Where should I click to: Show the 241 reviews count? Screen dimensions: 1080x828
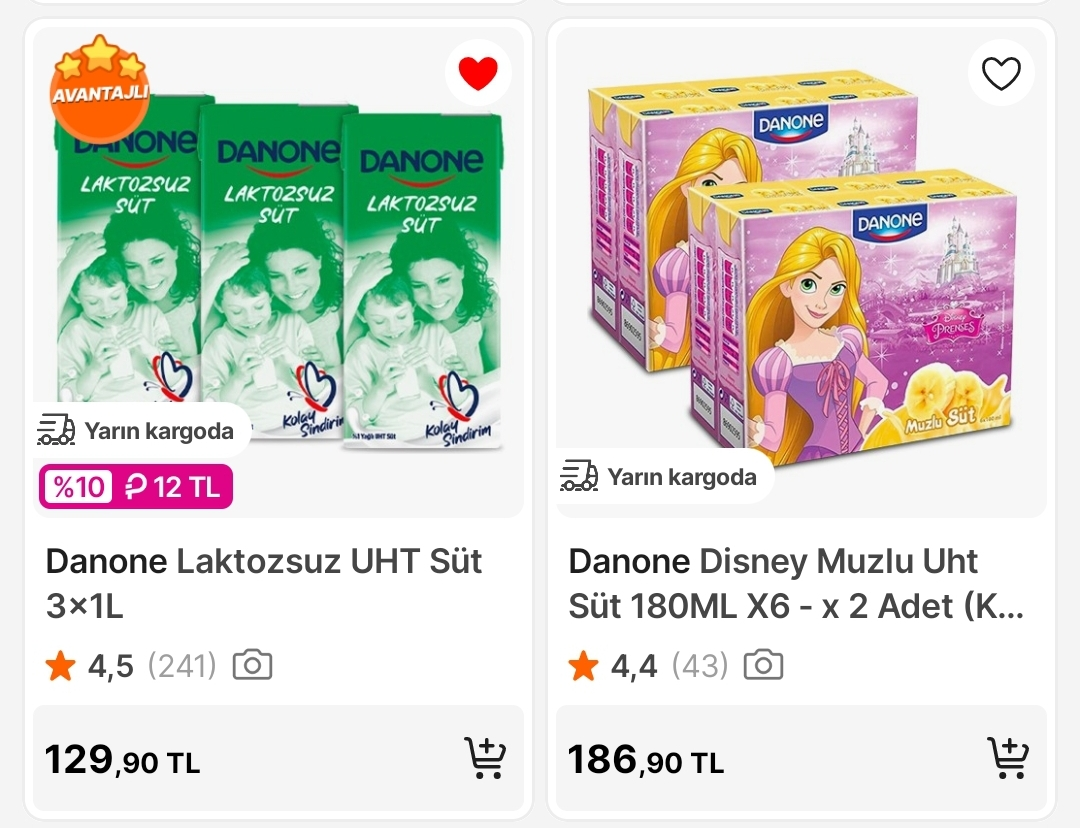pos(182,666)
